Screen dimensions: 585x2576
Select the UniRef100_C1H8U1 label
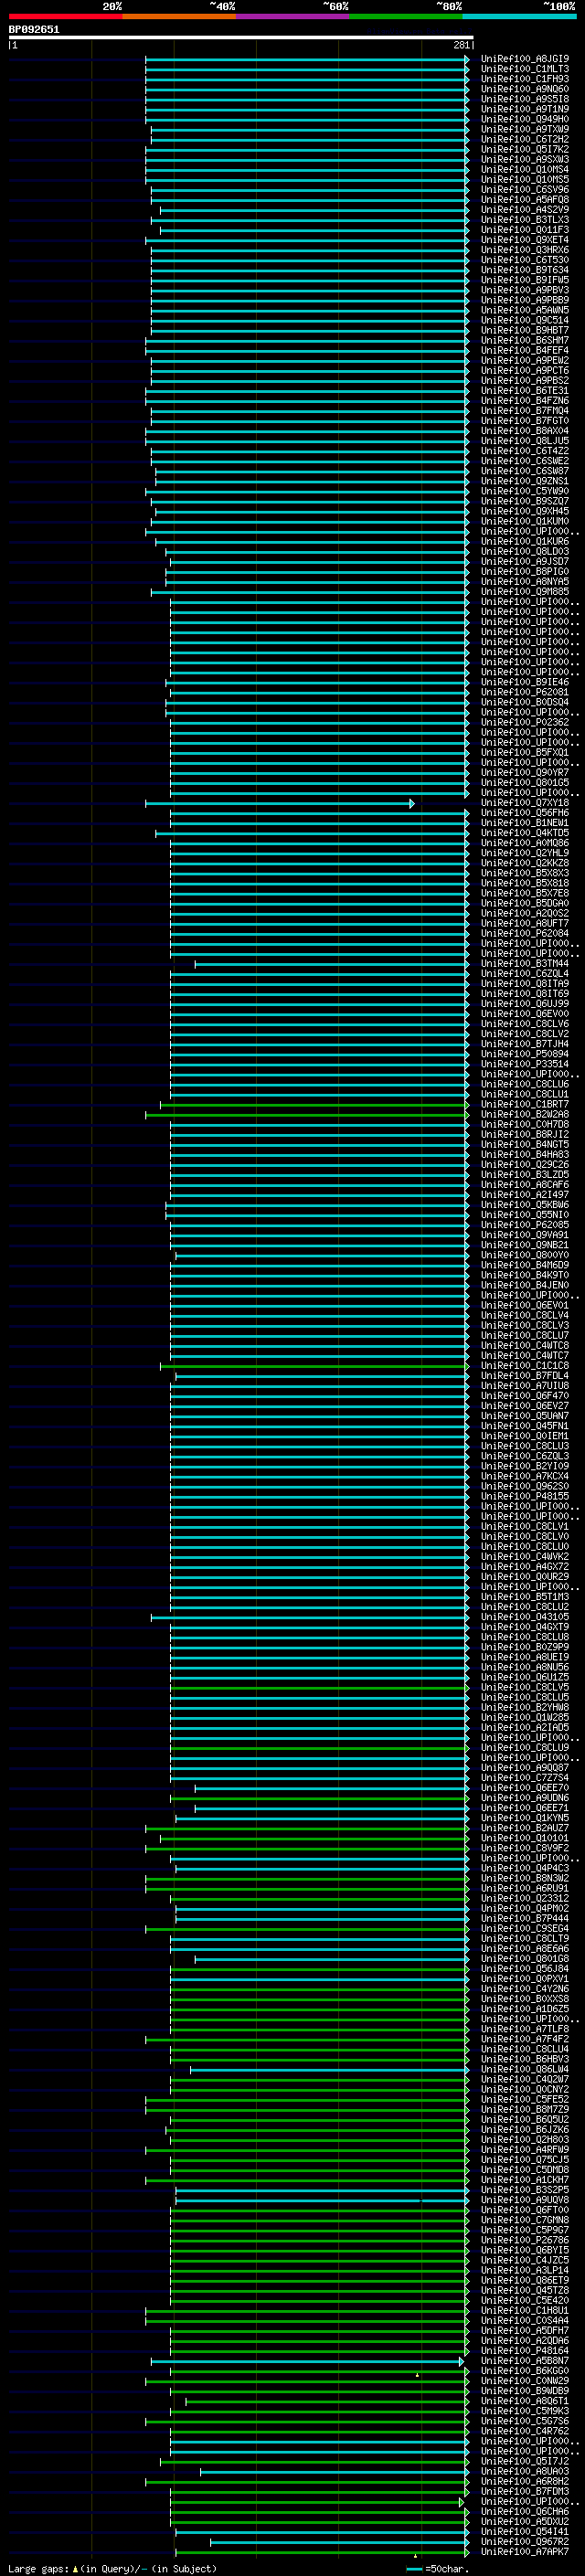point(525,2311)
